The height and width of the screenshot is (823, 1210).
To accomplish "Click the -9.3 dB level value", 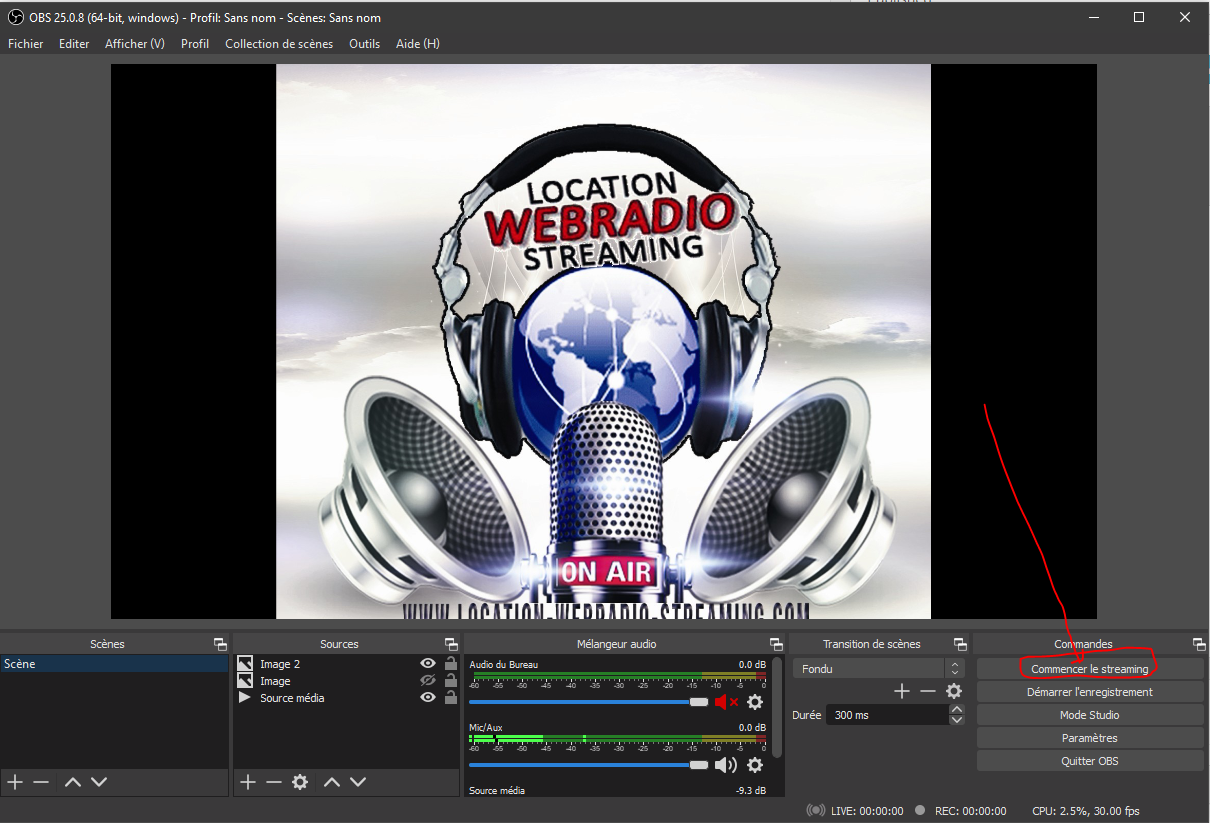I will (750, 791).
